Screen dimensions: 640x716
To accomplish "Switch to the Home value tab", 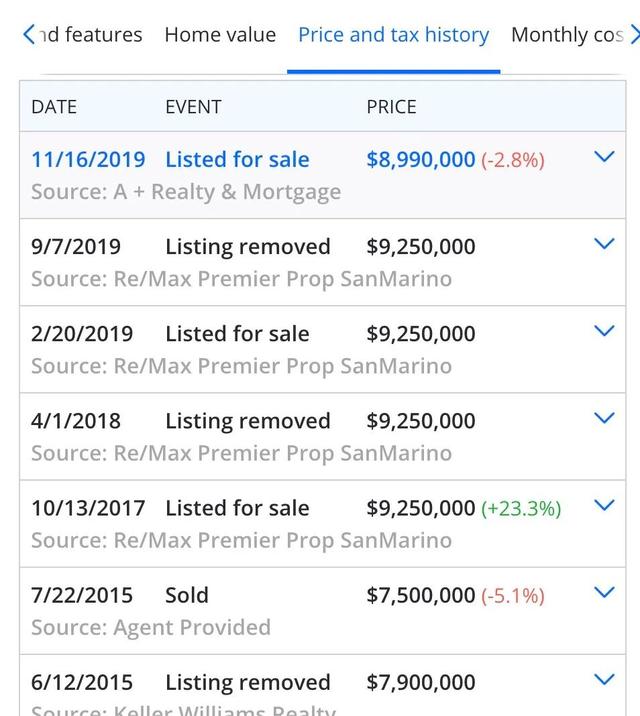I will click(x=220, y=35).
